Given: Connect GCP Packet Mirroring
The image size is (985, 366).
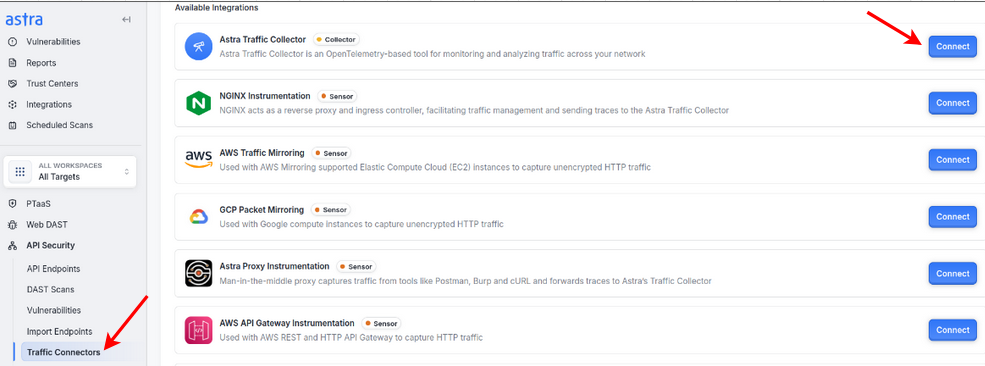Looking at the screenshot, I should [952, 217].
